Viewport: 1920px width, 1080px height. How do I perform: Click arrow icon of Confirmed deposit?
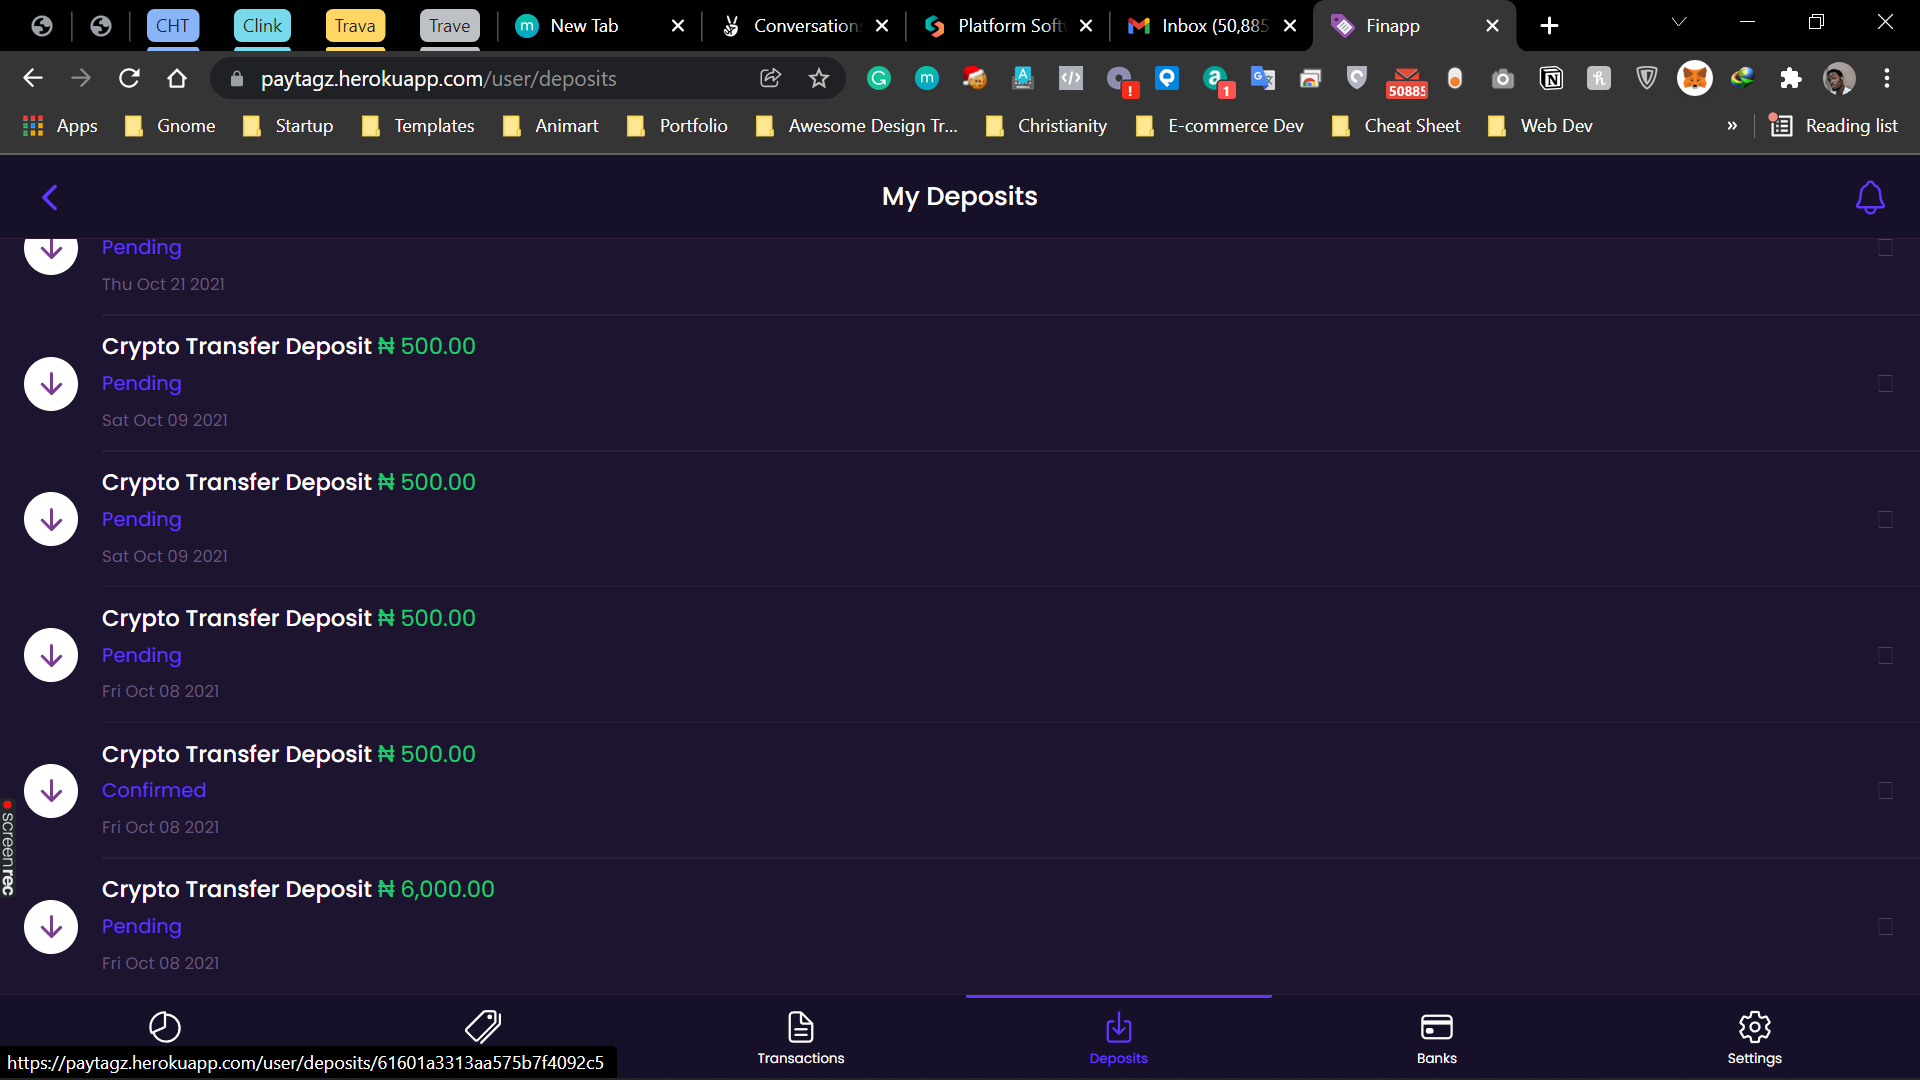point(51,791)
